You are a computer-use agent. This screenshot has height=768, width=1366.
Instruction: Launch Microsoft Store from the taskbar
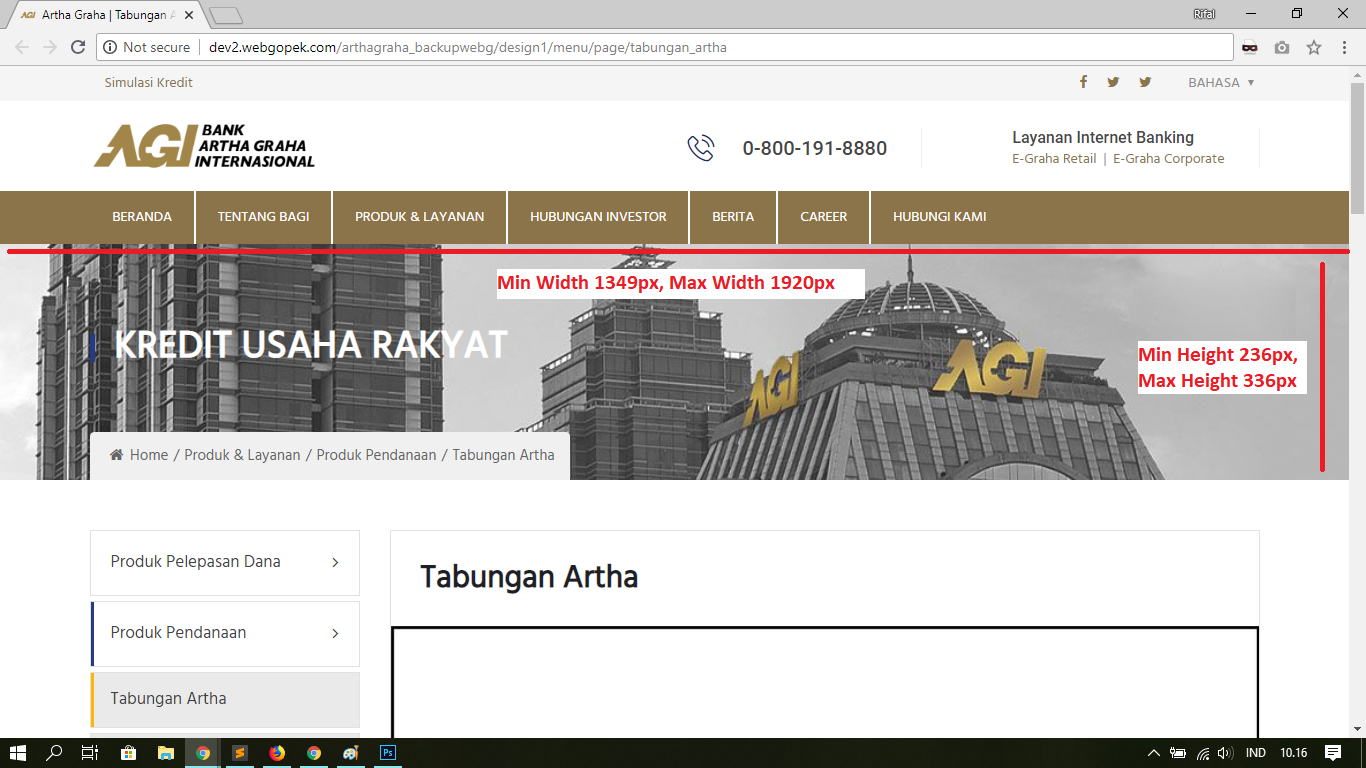pos(128,753)
